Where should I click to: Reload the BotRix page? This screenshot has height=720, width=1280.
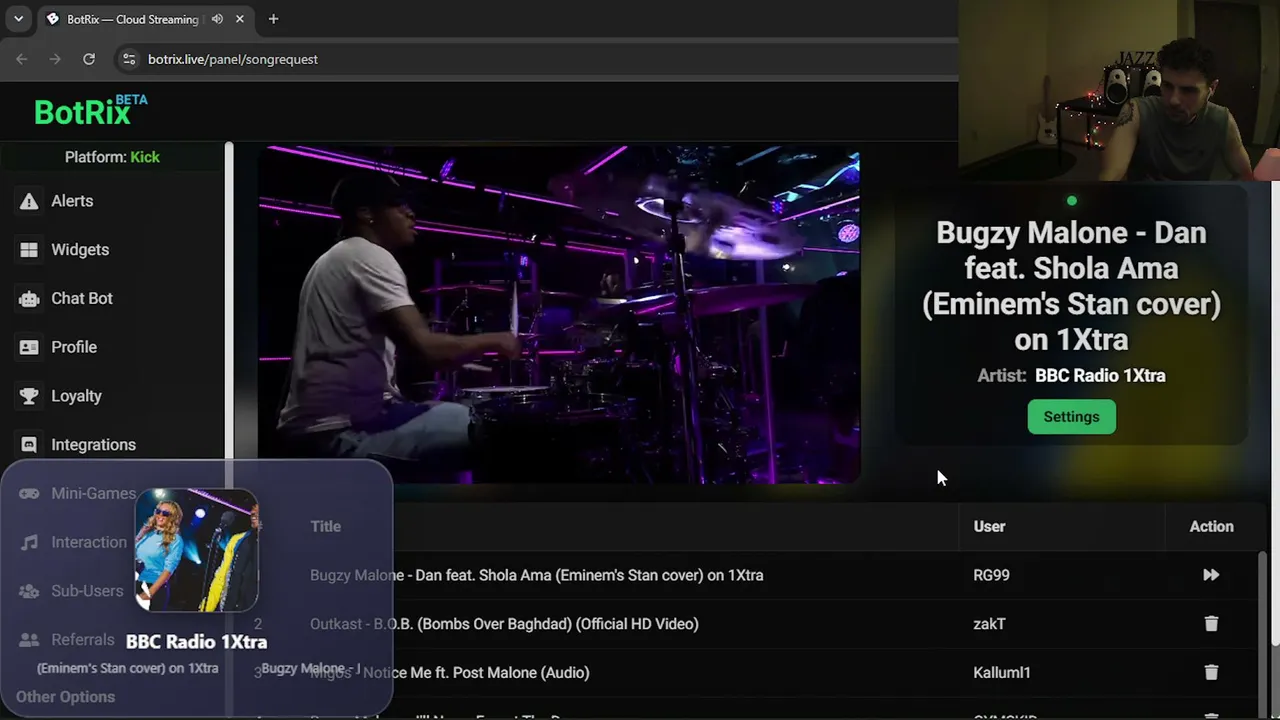(x=89, y=59)
